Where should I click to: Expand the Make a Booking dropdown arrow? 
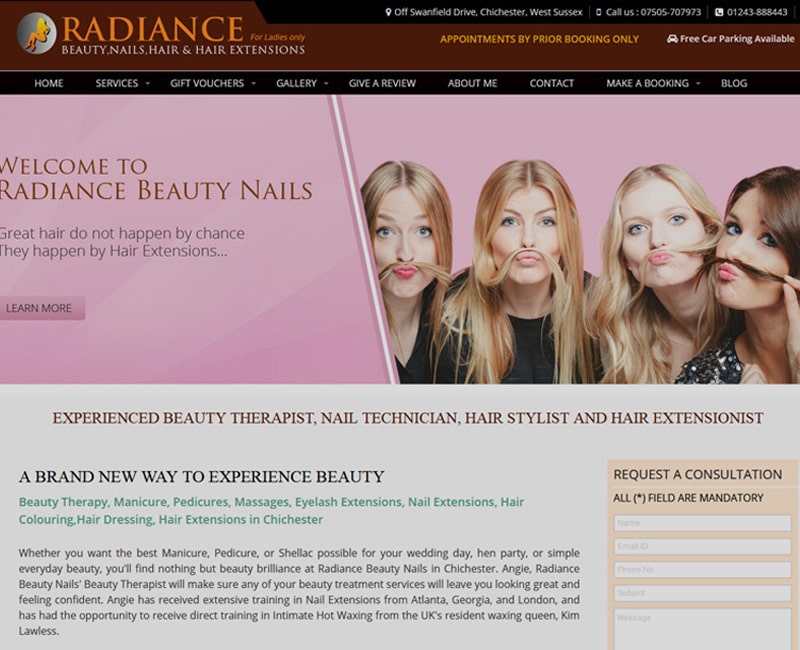pos(698,83)
